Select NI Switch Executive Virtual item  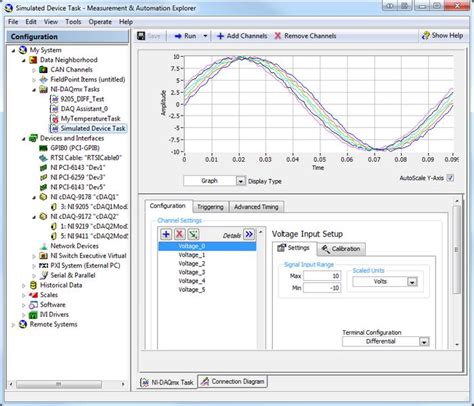(88, 256)
